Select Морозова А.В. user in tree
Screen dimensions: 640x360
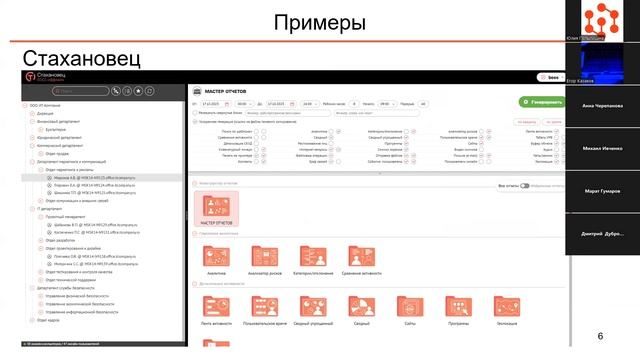click(x=94, y=178)
